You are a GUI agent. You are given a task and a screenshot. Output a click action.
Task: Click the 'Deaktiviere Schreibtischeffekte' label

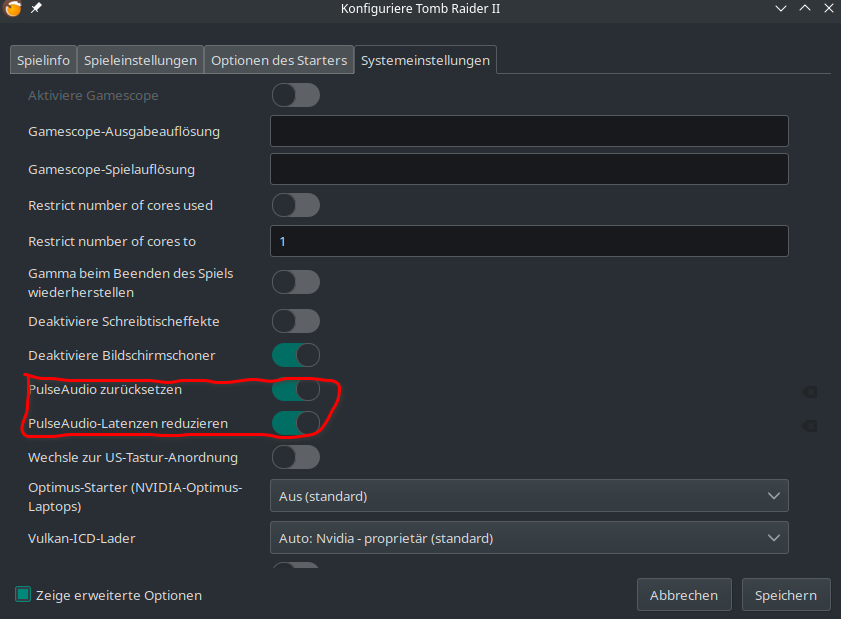124,321
